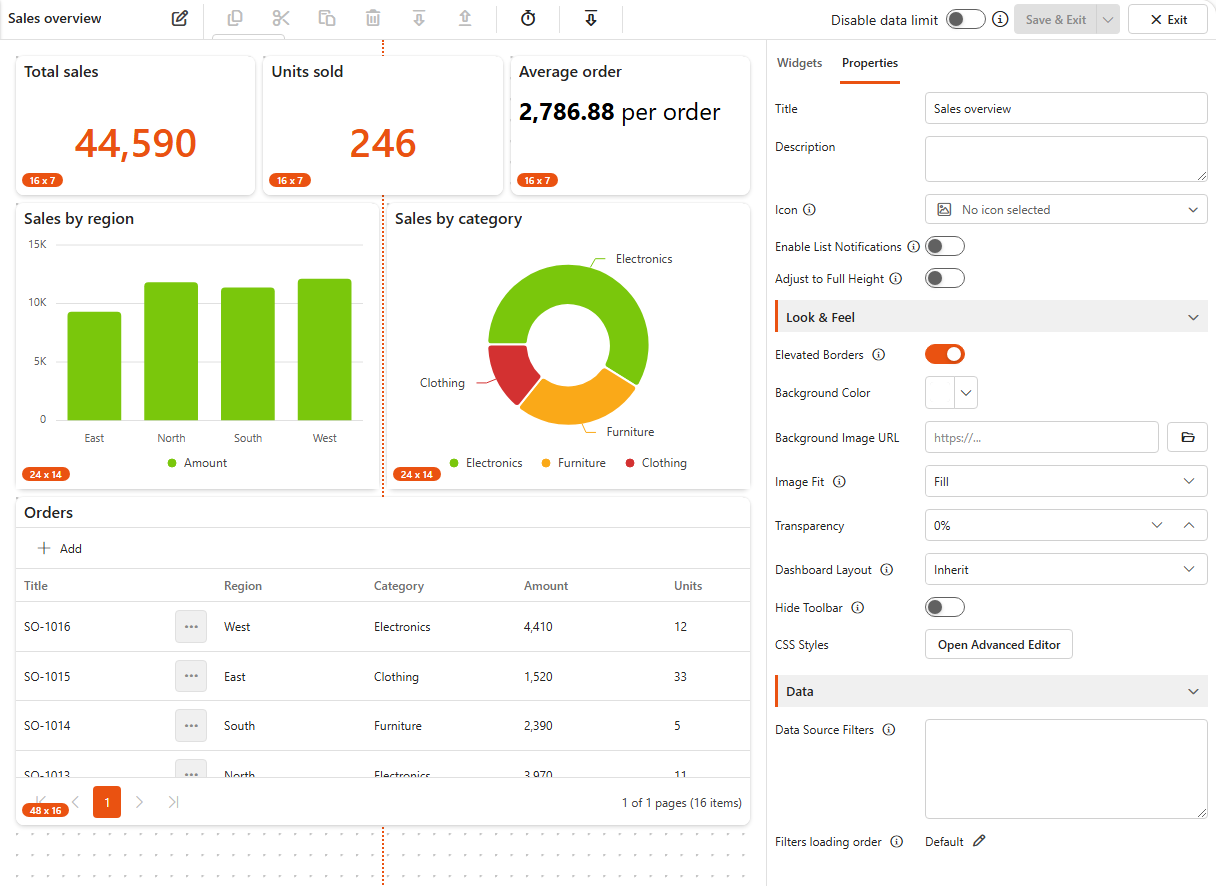Sort Orders by Title column header
Image resolution: width=1216 pixels, height=886 pixels.
pyautogui.click(x=36, y=586)
